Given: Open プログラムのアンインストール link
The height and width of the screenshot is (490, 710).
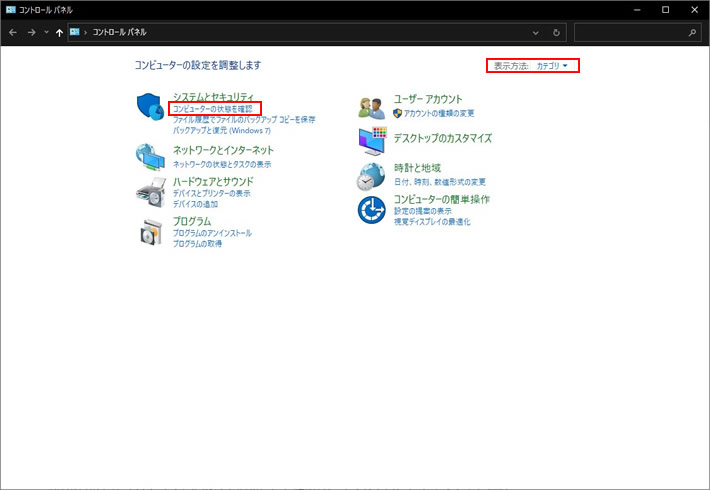Looking at the screenshot, I should point(212,233).
